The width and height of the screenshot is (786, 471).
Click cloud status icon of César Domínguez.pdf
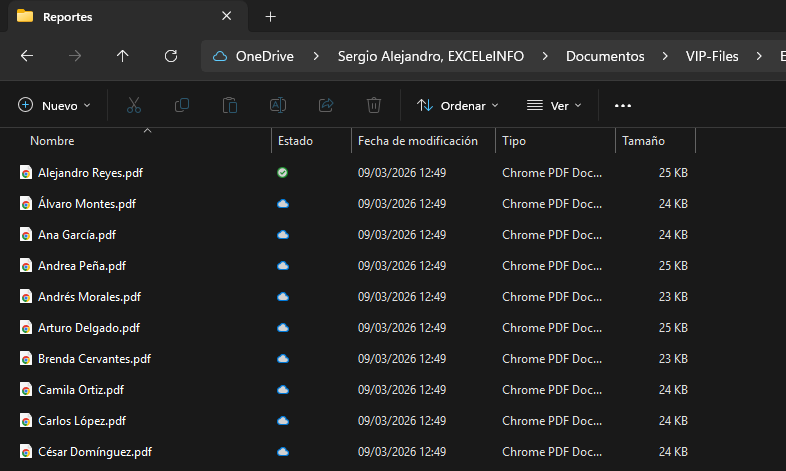click(283, 451)
